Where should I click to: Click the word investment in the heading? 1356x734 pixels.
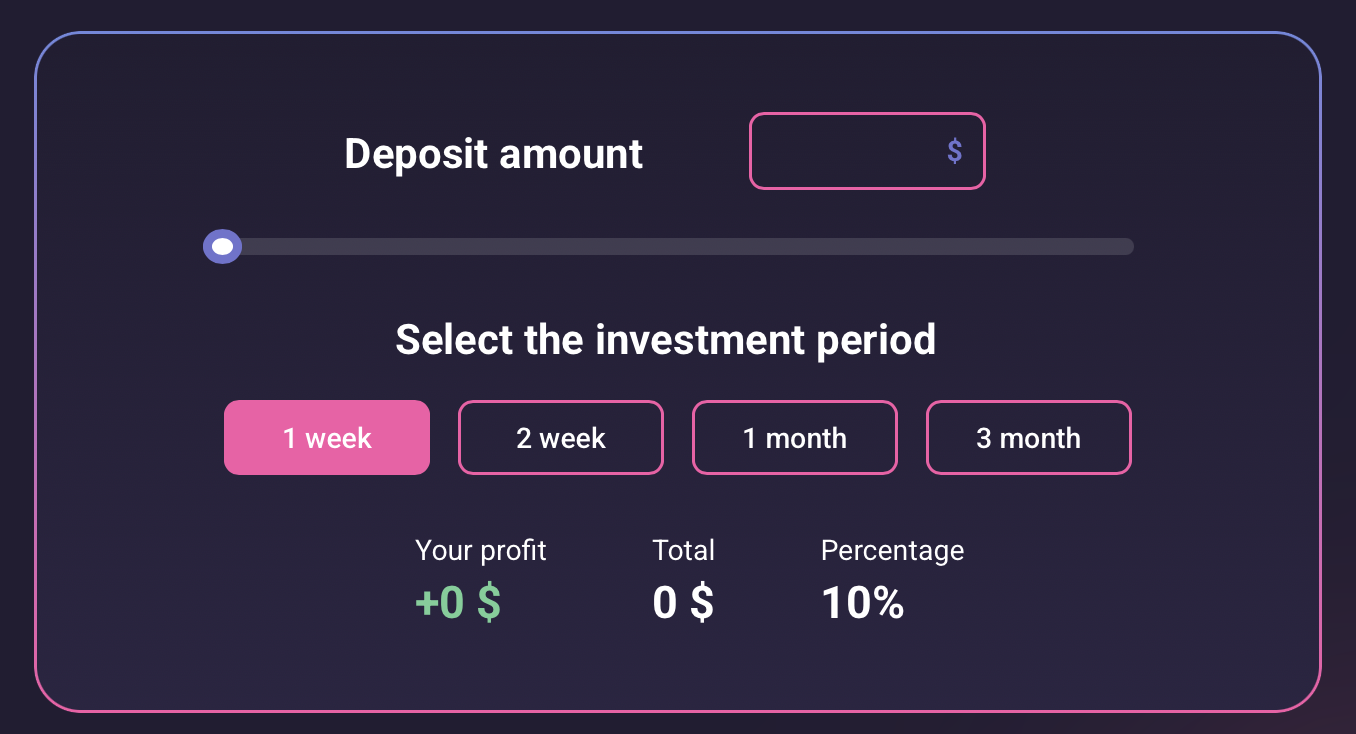click(x=701, y=340)
